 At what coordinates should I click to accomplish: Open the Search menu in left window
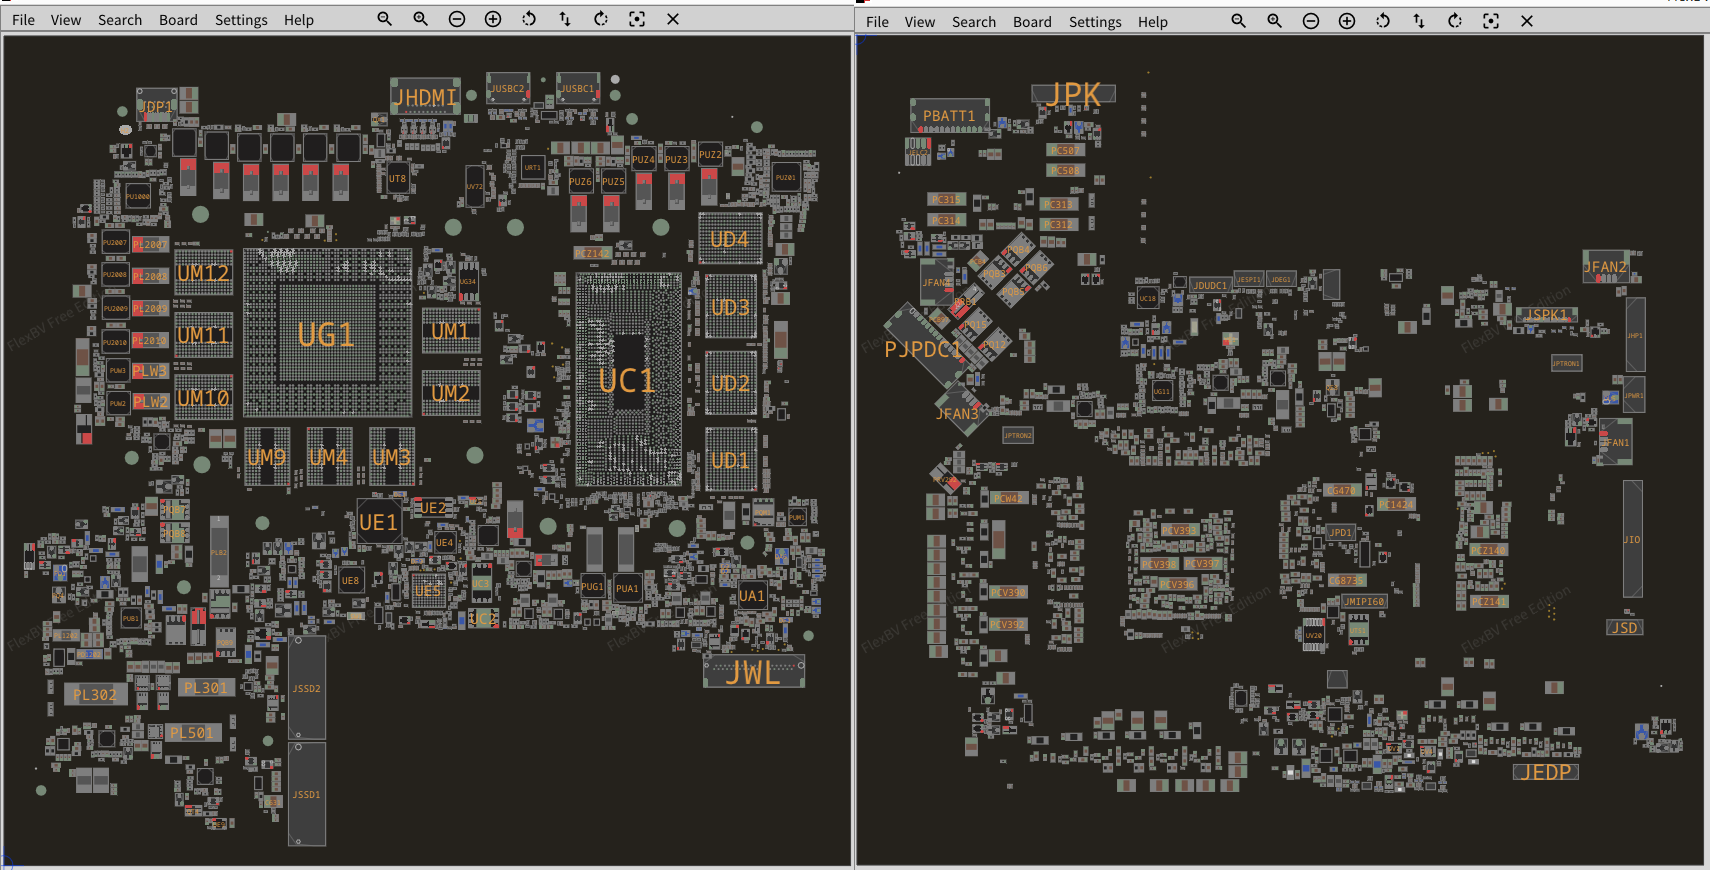pos(120,20)
